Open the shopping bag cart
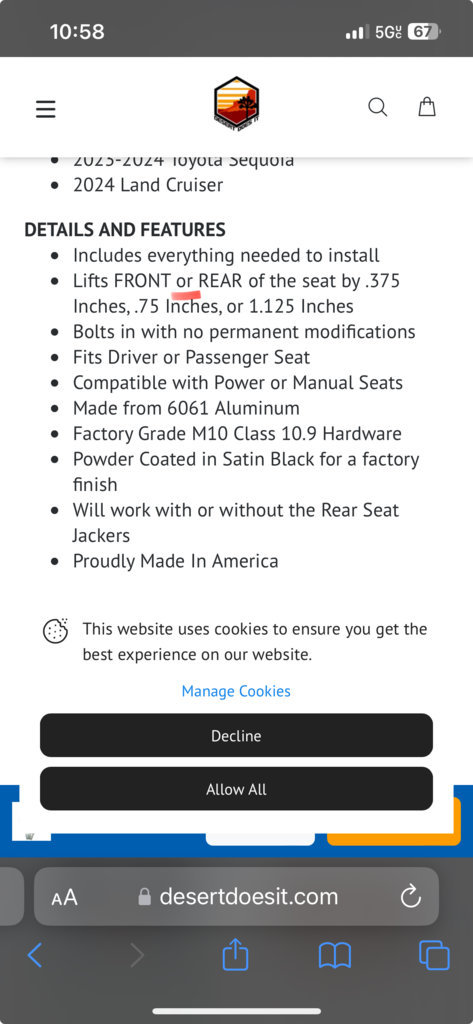 coord(427,106)
